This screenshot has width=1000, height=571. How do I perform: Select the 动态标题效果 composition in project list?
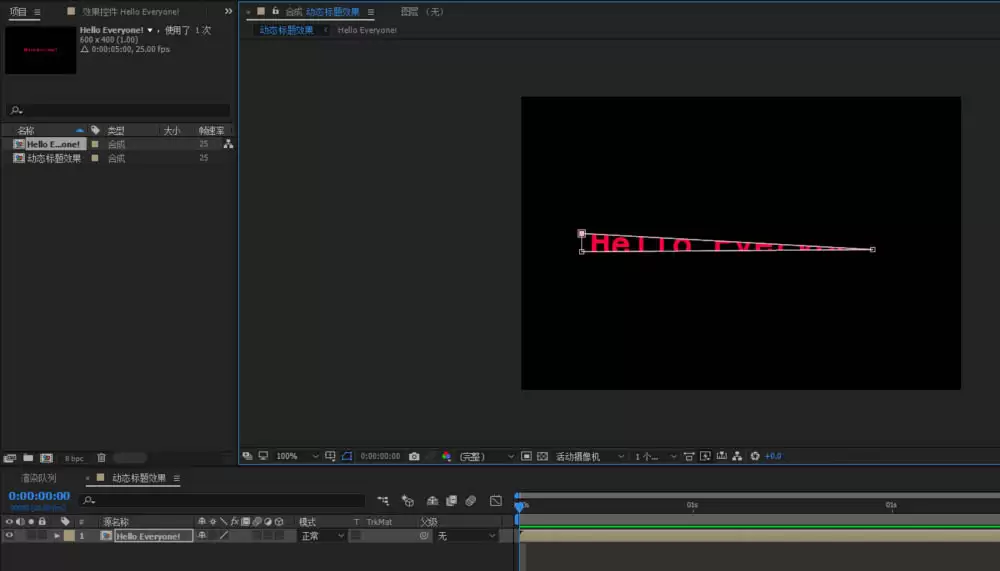[54, 158]
